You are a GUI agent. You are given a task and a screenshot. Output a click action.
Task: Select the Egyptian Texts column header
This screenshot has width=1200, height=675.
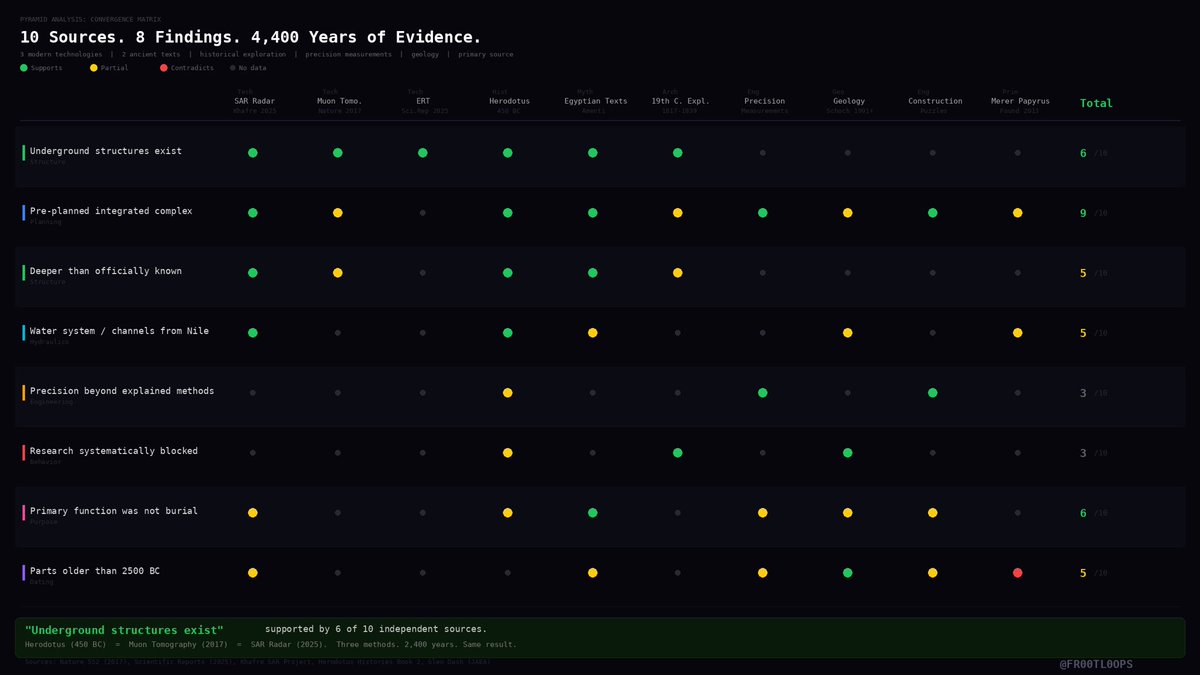[x=594, y=101]
